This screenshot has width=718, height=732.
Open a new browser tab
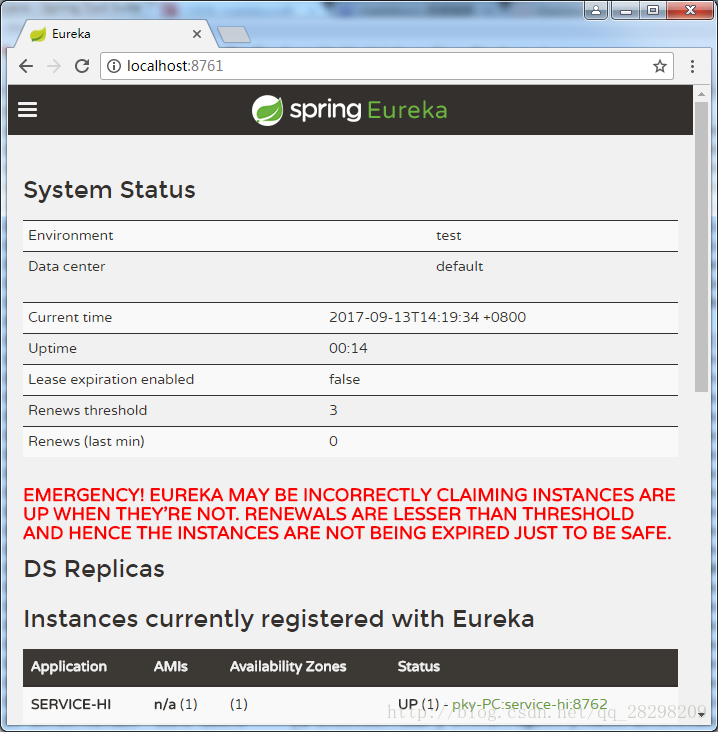coord(234,35)
